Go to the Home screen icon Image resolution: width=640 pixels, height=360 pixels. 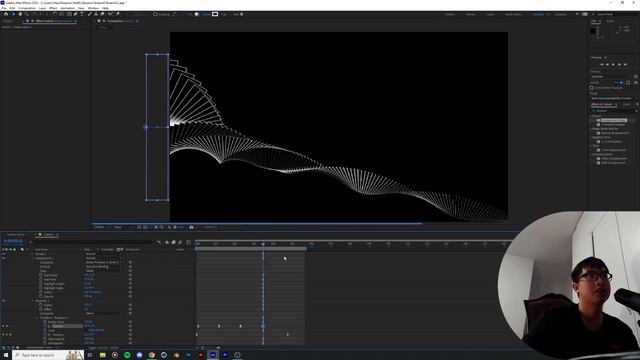pyautogui.click(x=6, y=14)
